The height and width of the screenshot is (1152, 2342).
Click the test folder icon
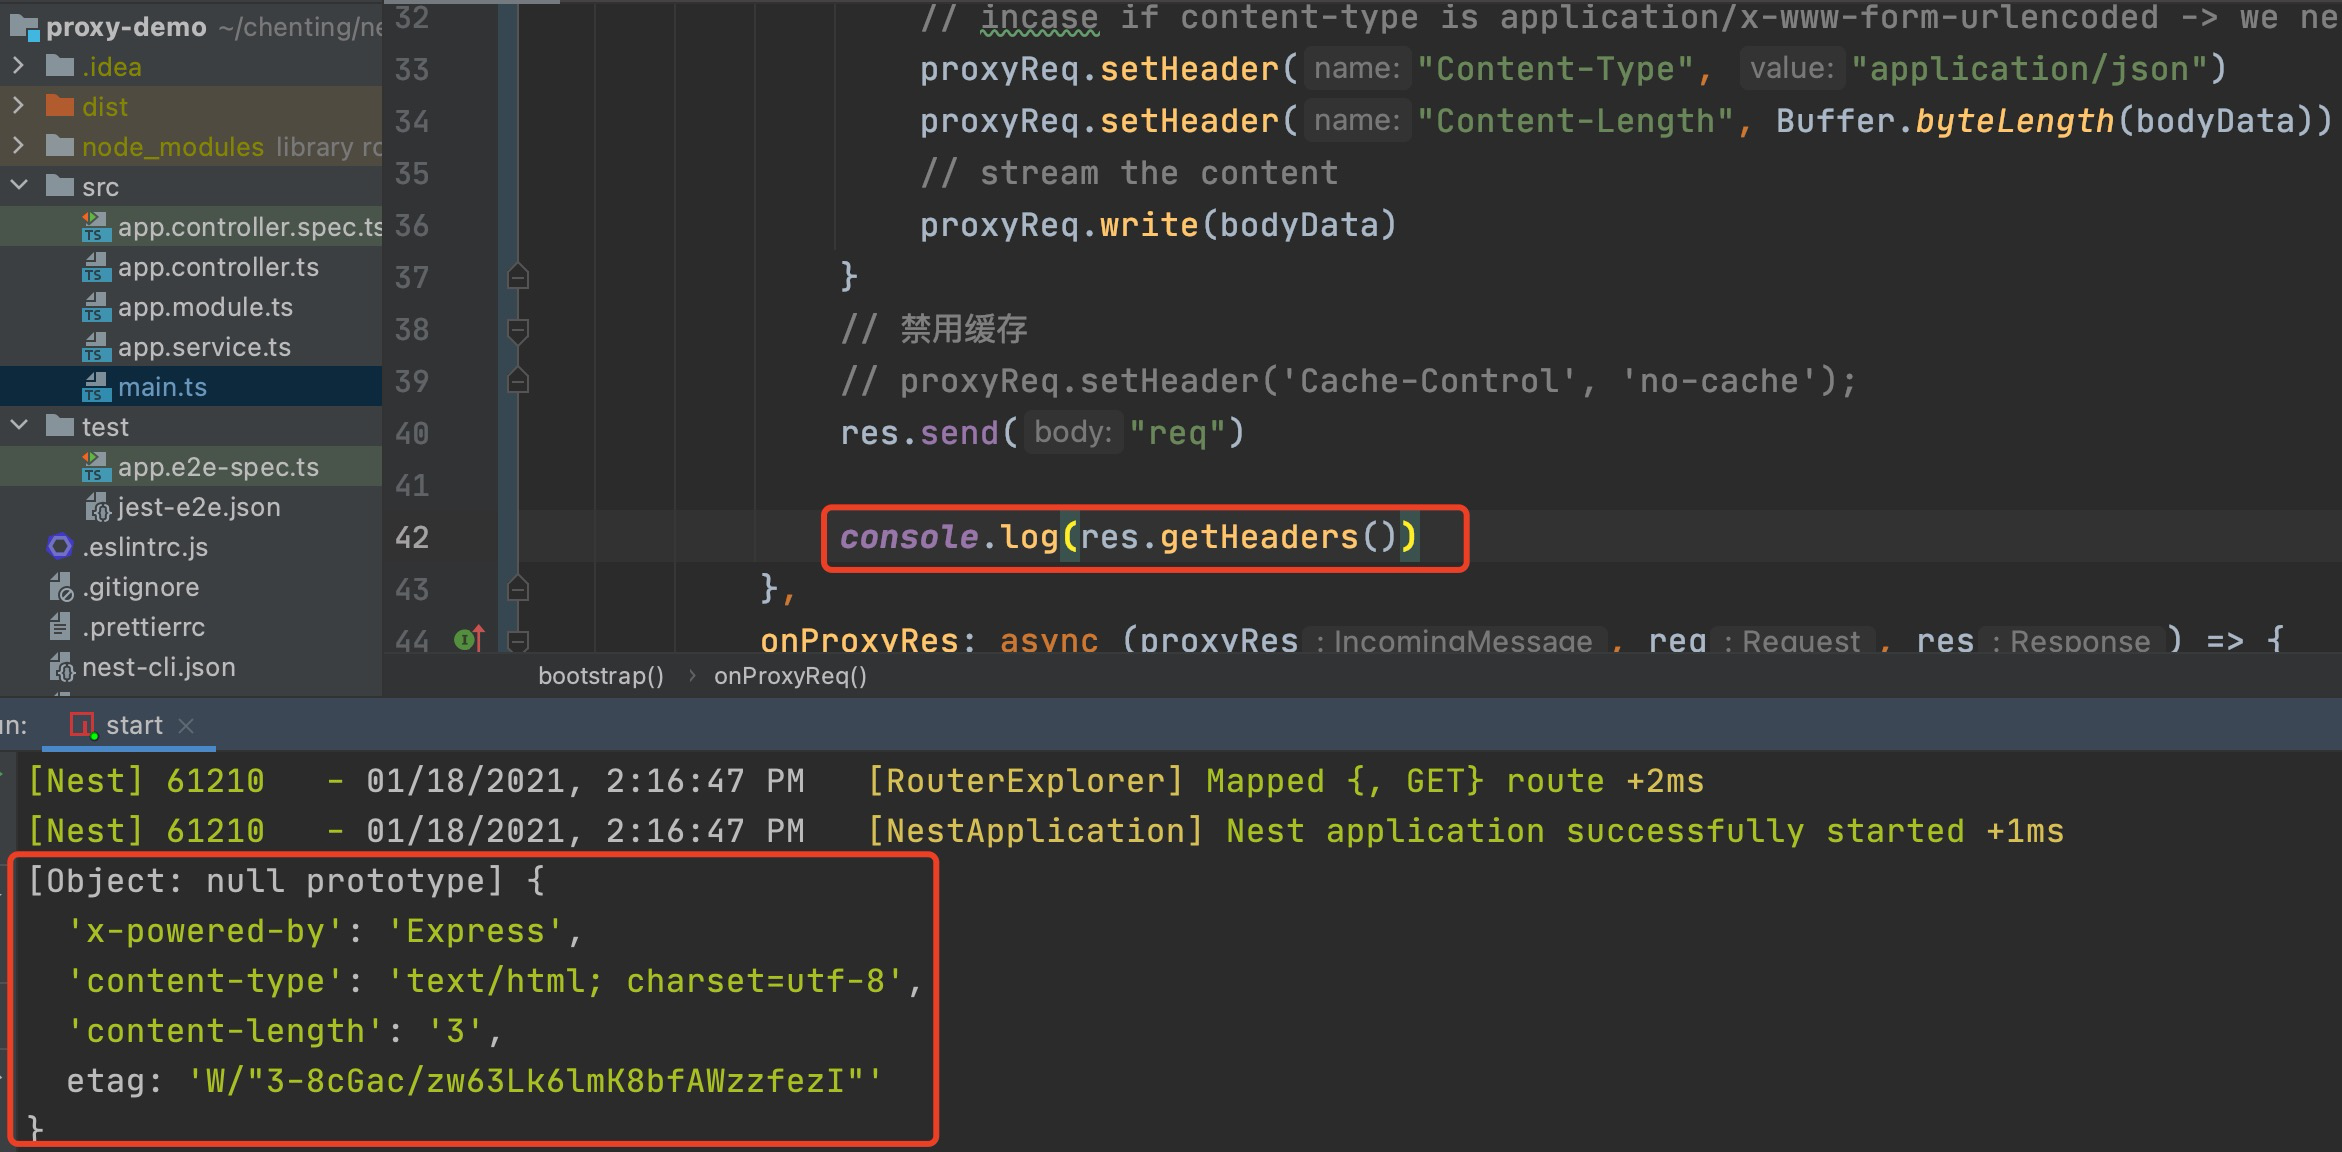pyautogui.click(x=60, y=426)
